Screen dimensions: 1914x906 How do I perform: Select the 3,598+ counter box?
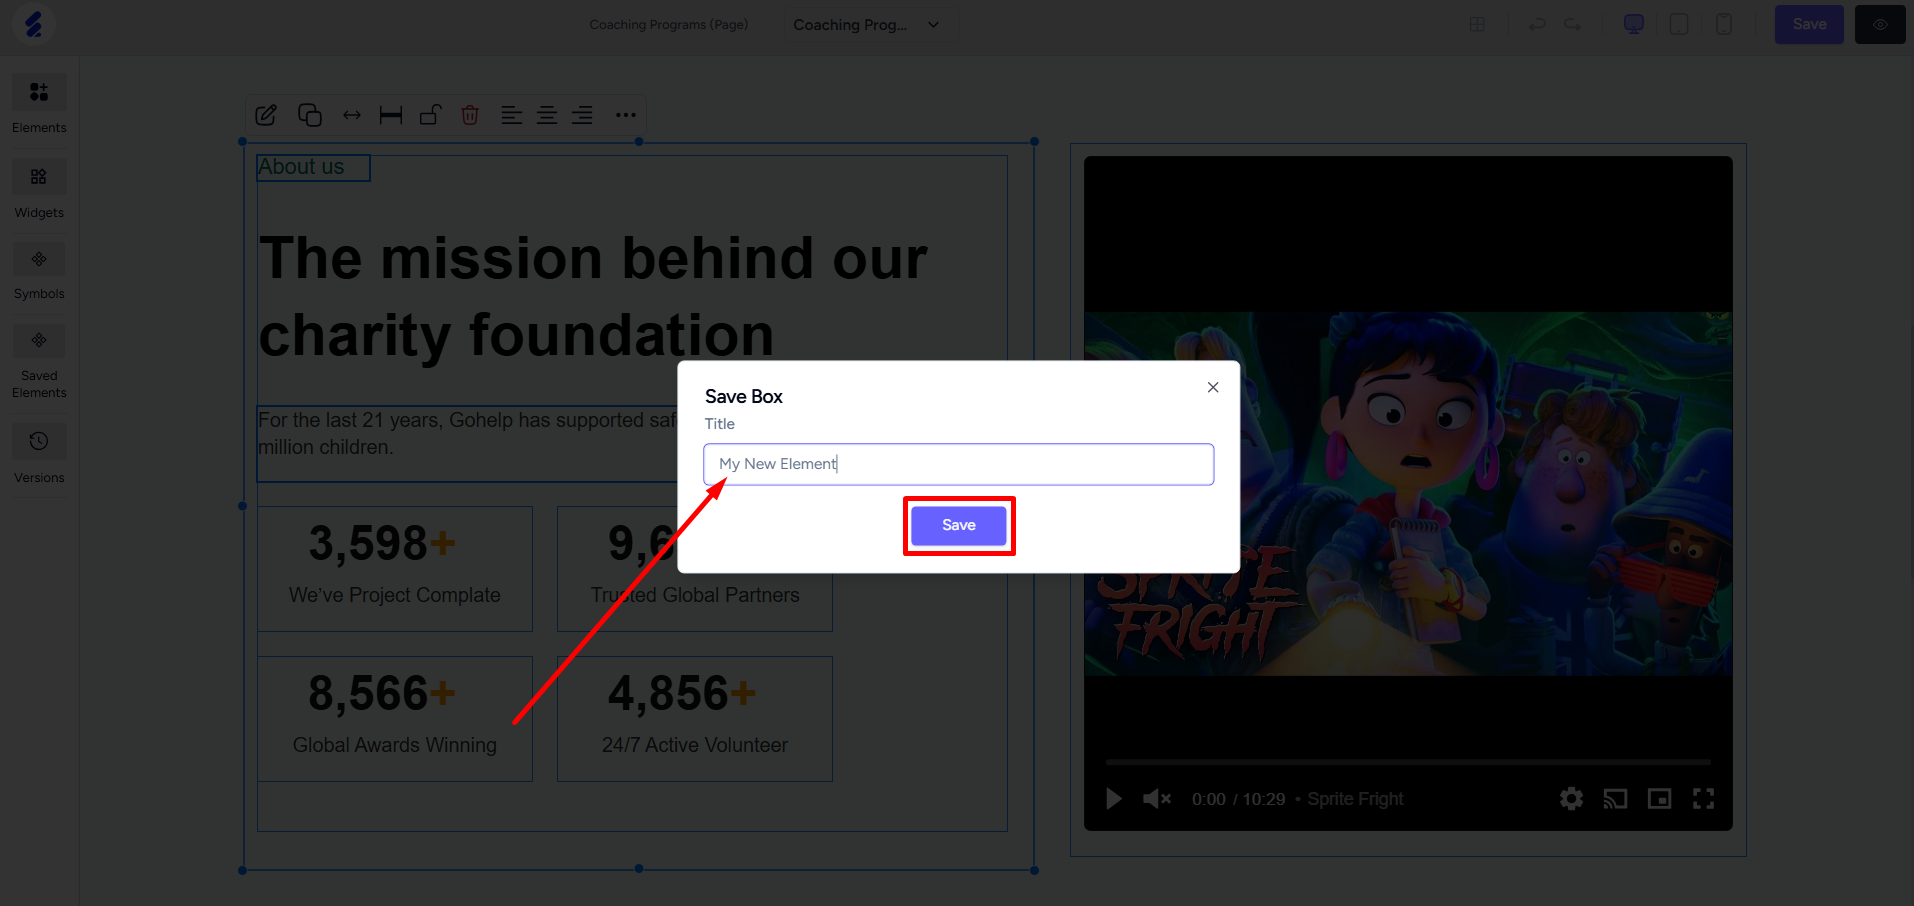point(395,568)
